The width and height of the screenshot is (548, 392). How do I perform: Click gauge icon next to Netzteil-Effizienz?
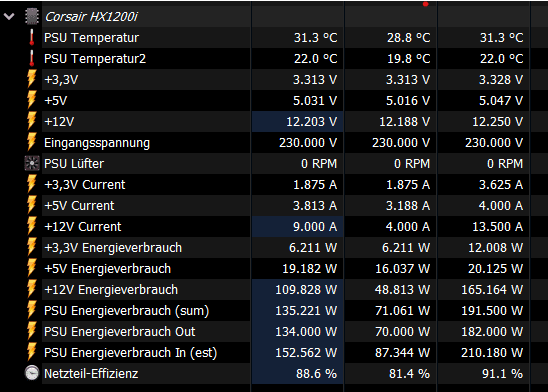32,373
